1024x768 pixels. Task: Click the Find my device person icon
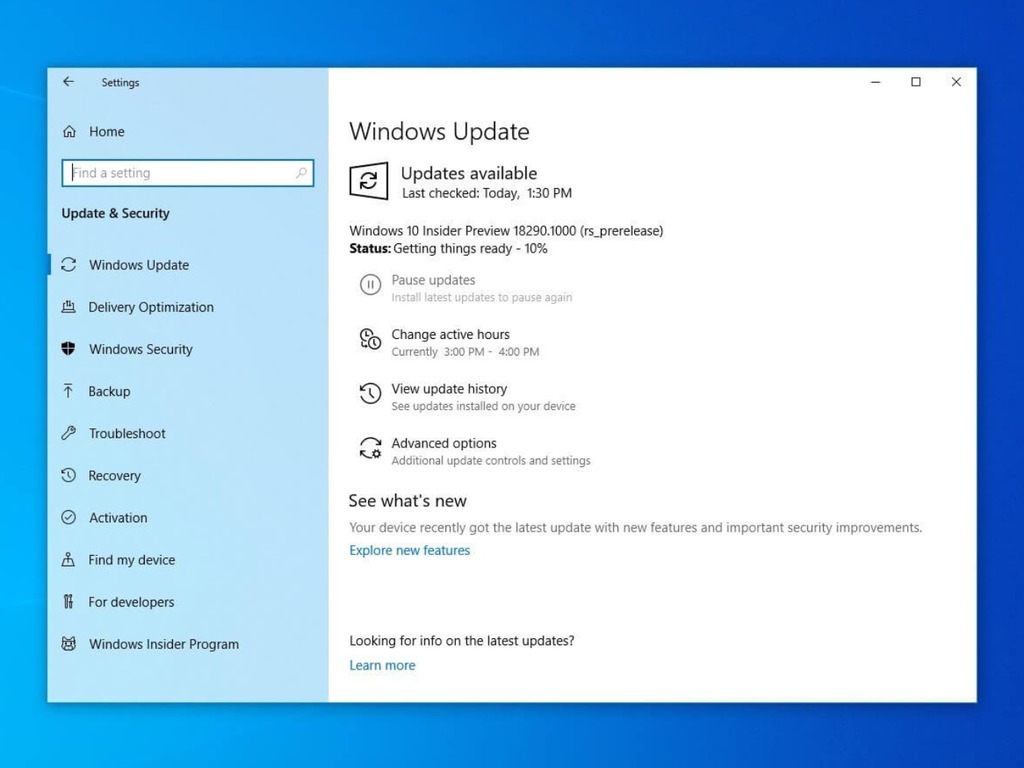[x=69, y=559]
